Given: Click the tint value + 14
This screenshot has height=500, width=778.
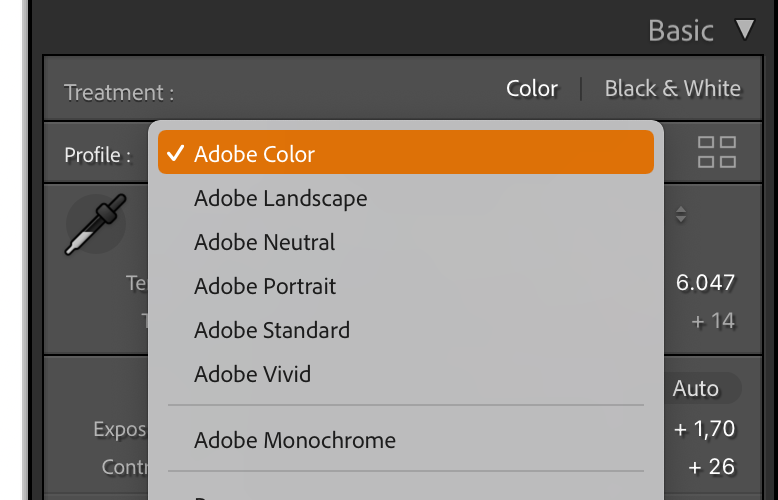Looking at the screenshot, I should click(713, 321).
